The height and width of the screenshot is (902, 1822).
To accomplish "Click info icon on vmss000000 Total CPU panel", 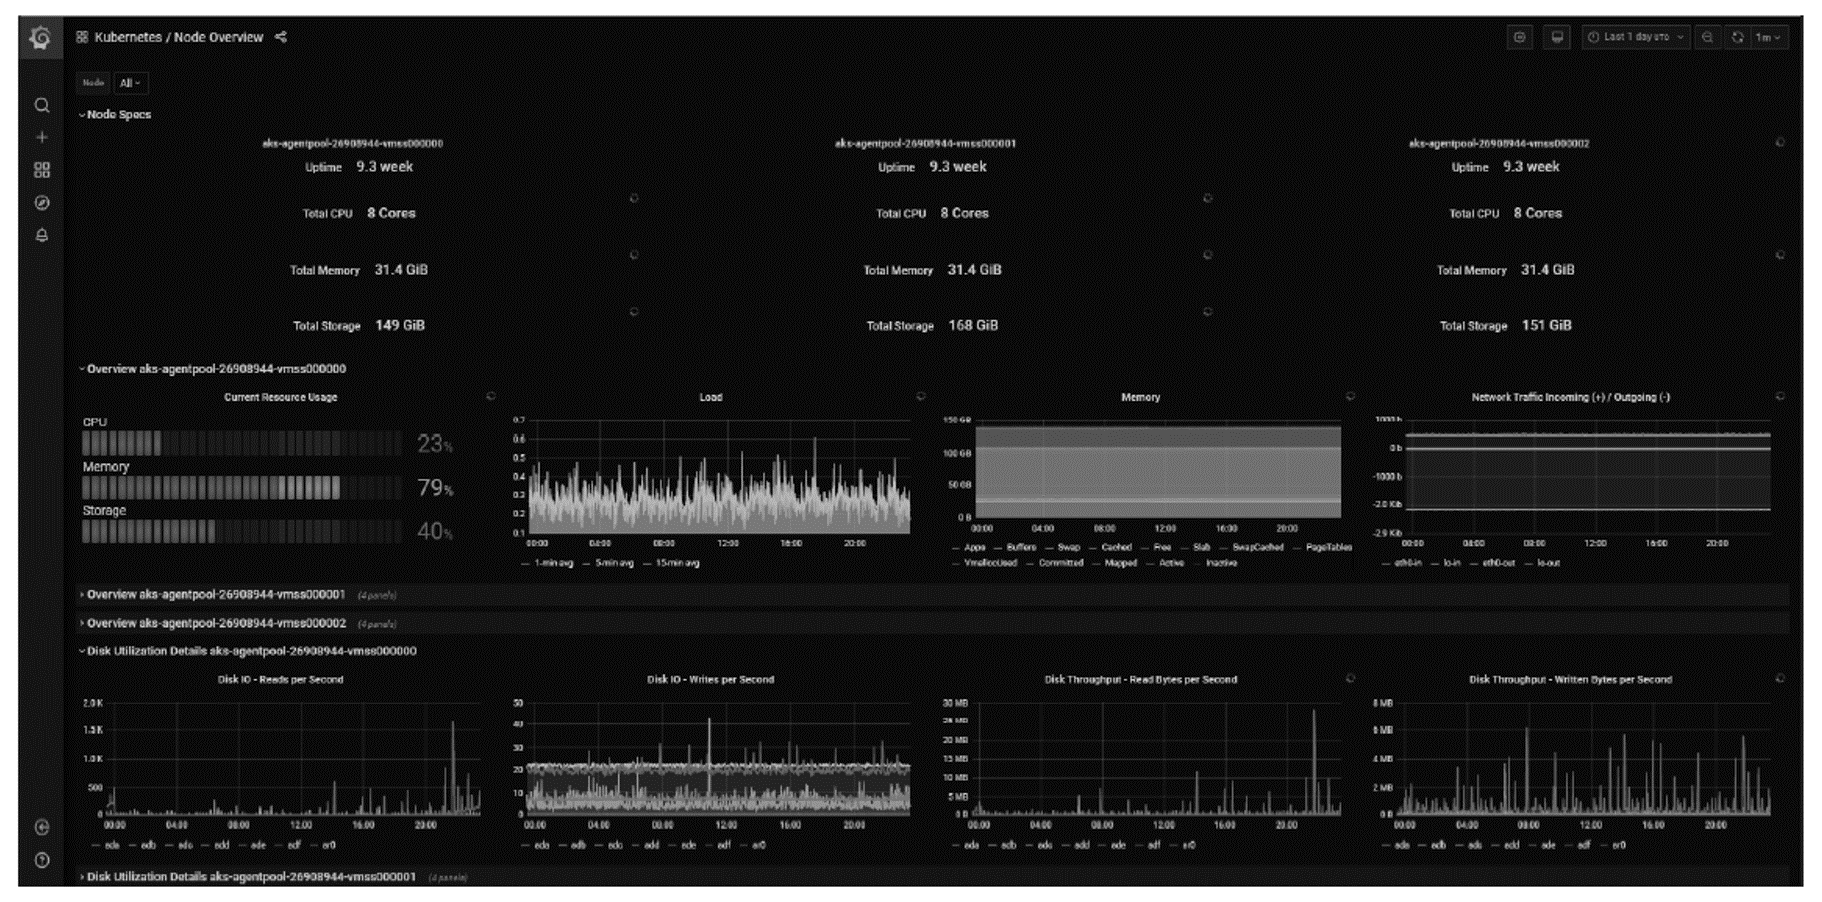I will click(634, 198).
